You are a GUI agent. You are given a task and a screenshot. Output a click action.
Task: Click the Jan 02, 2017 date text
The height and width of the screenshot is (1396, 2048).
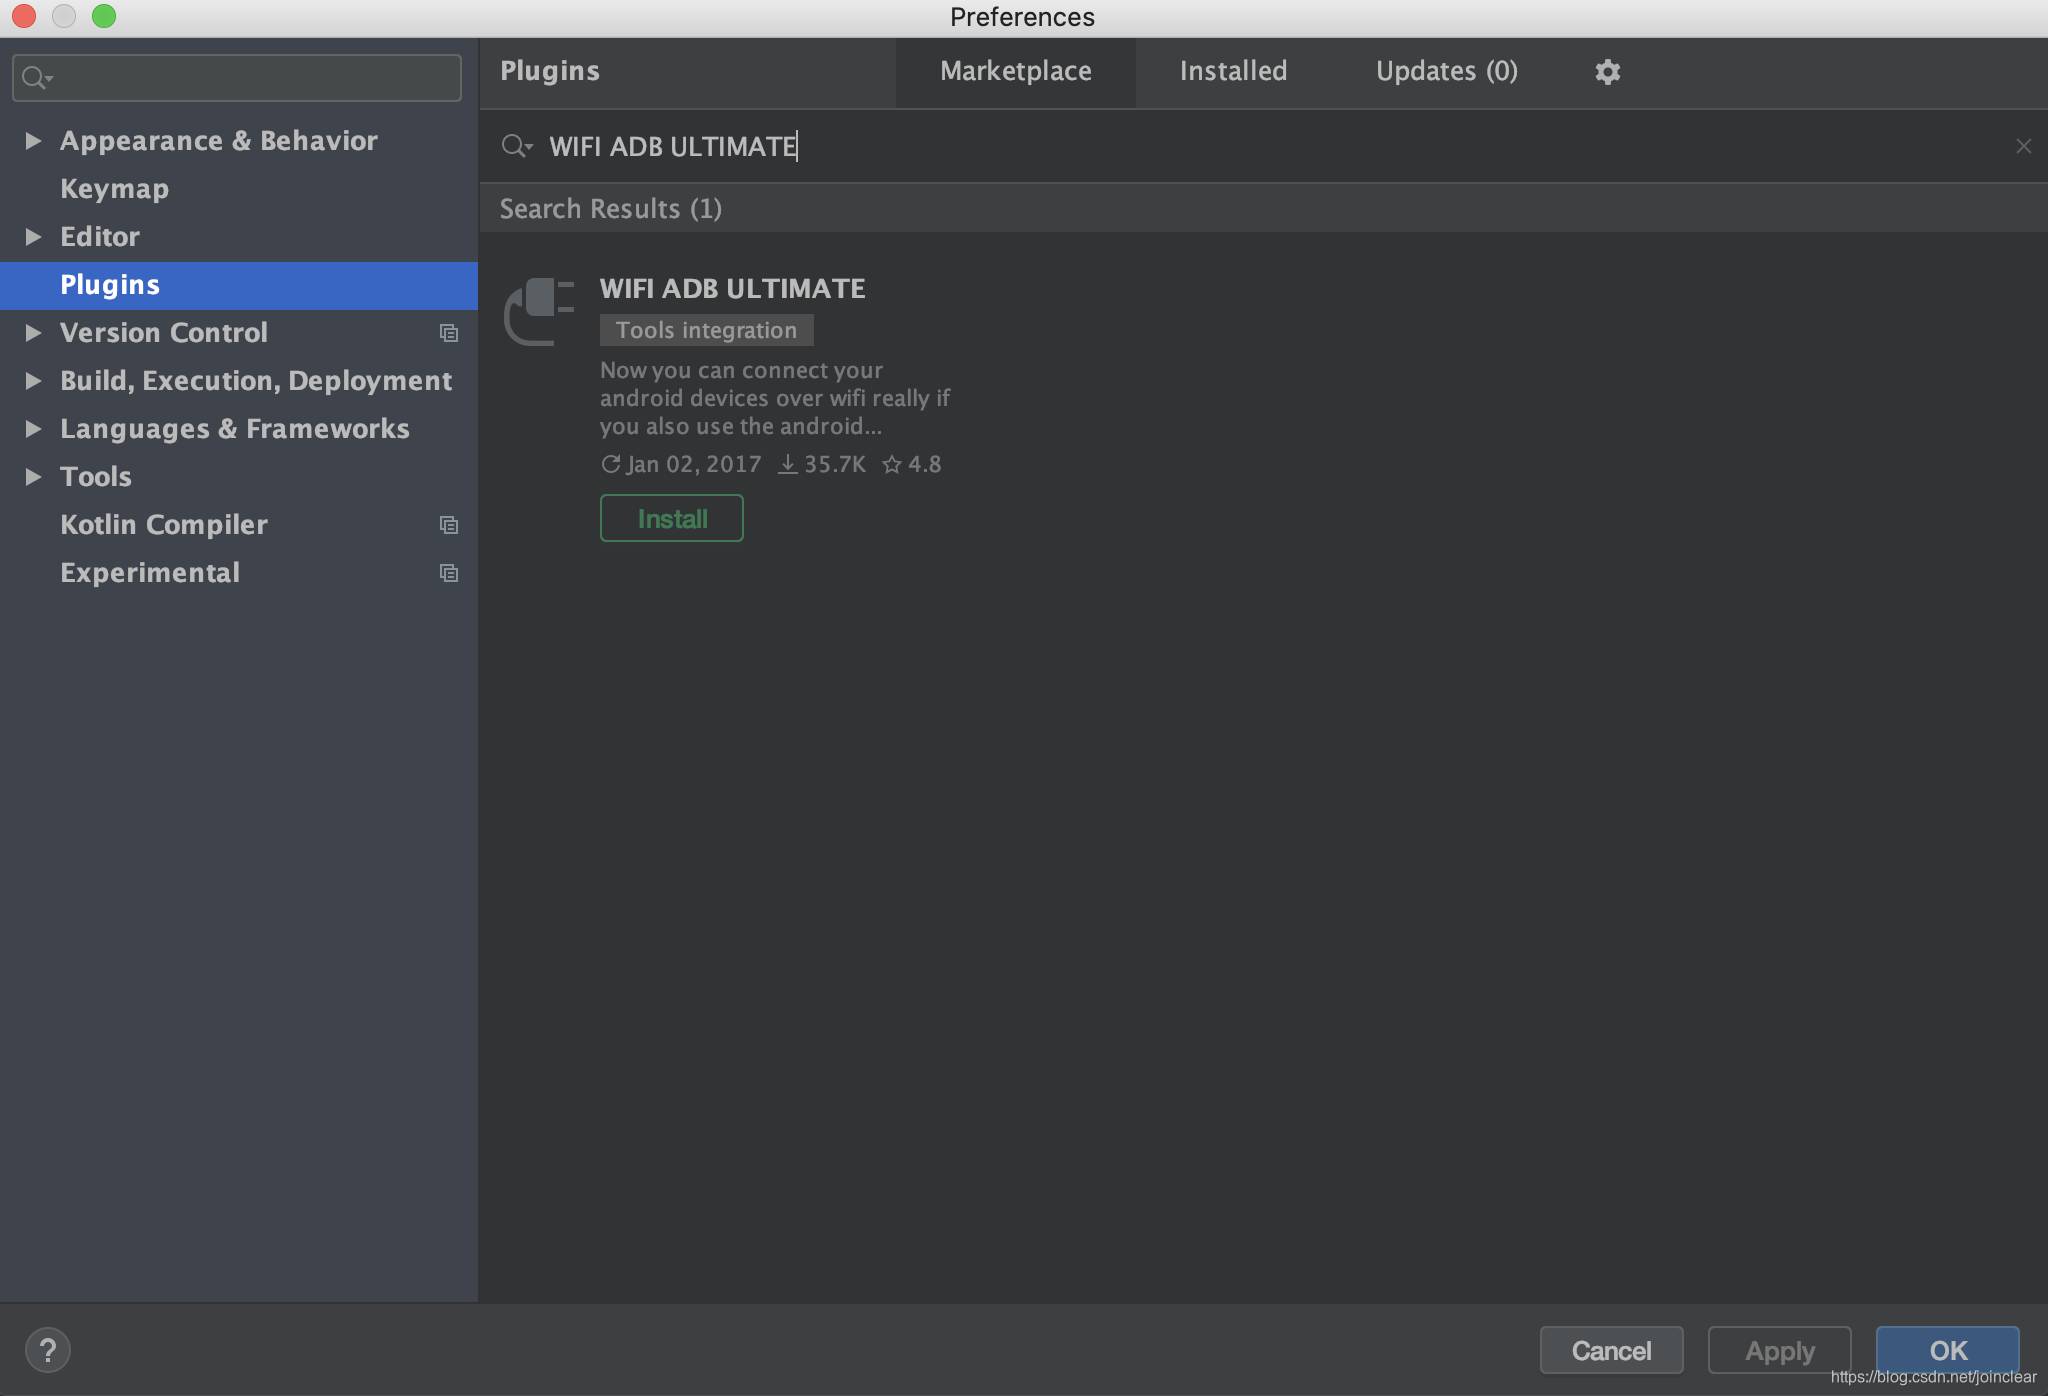pos(694,464)
